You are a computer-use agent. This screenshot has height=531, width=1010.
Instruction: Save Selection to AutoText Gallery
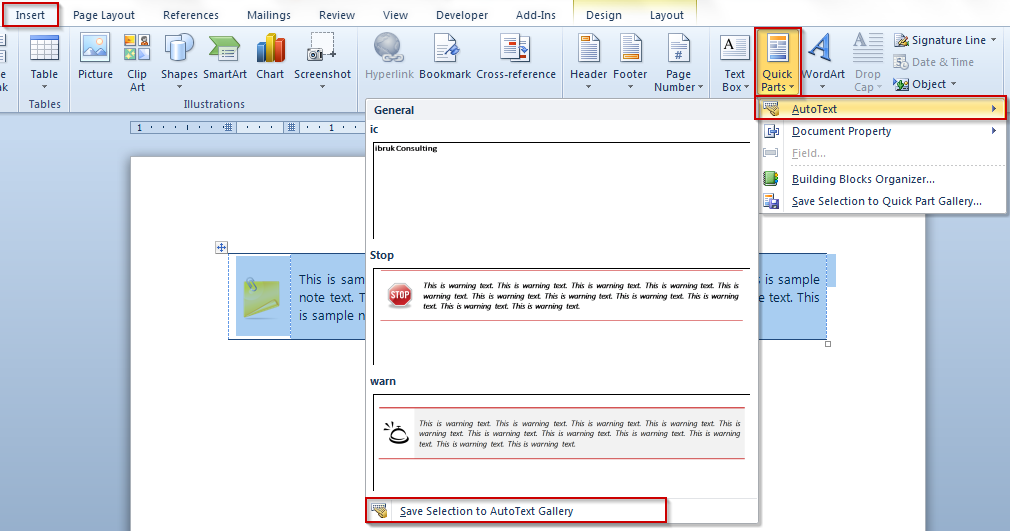coord(516,511)
